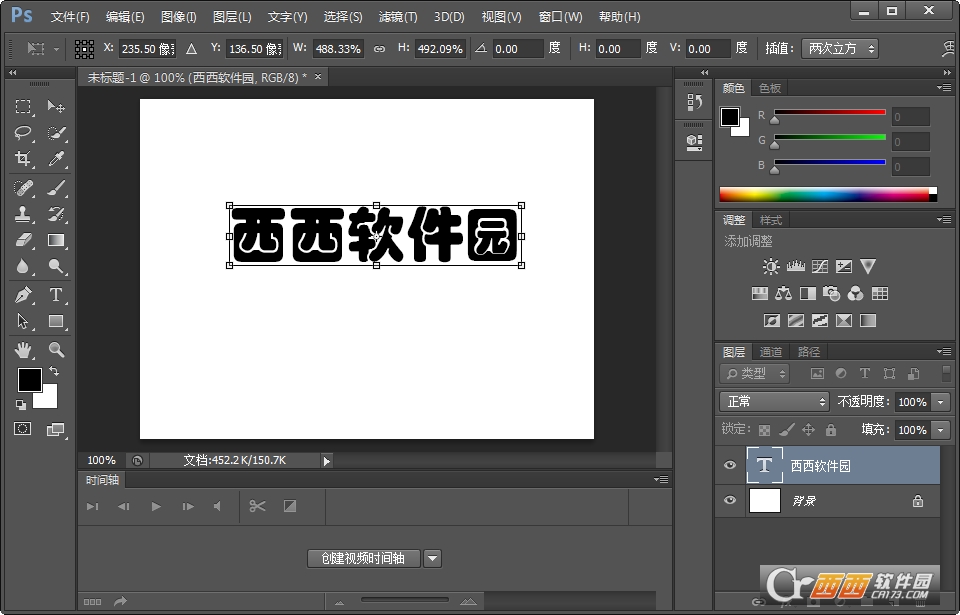This screenshot has height=615, width=960.
Task: Hide the 西西软件园 text layer
Action: point(730,464)
